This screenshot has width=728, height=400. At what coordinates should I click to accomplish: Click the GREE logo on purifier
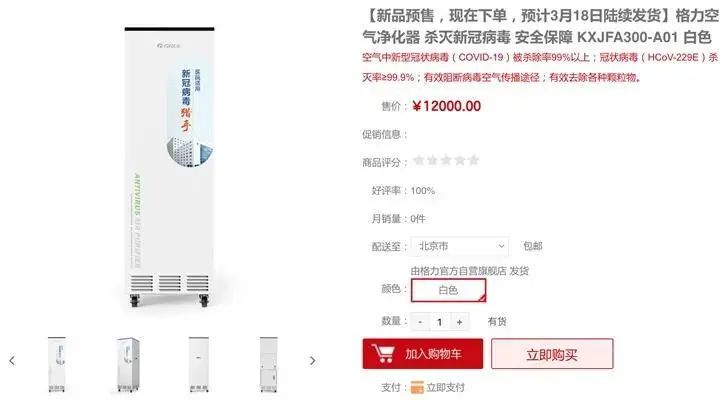click(169, 45)
